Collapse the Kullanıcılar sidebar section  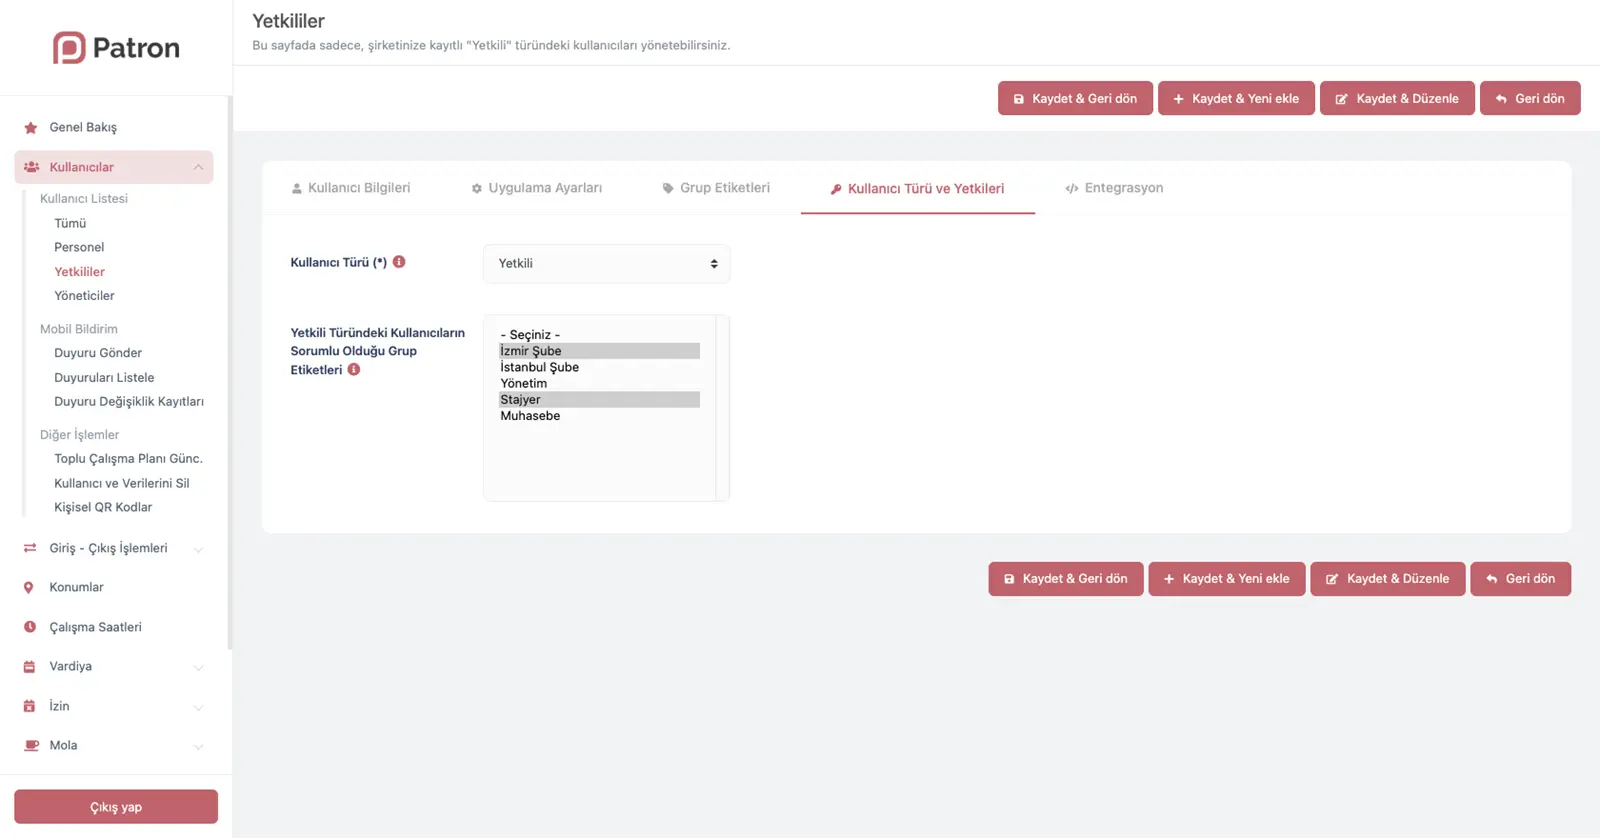point(198,167)
